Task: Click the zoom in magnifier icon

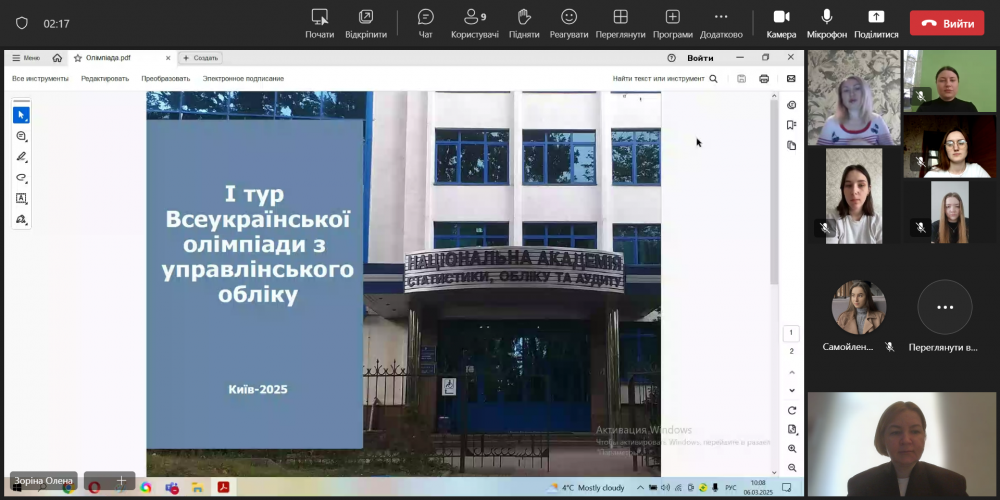Action: click(792, 449)
